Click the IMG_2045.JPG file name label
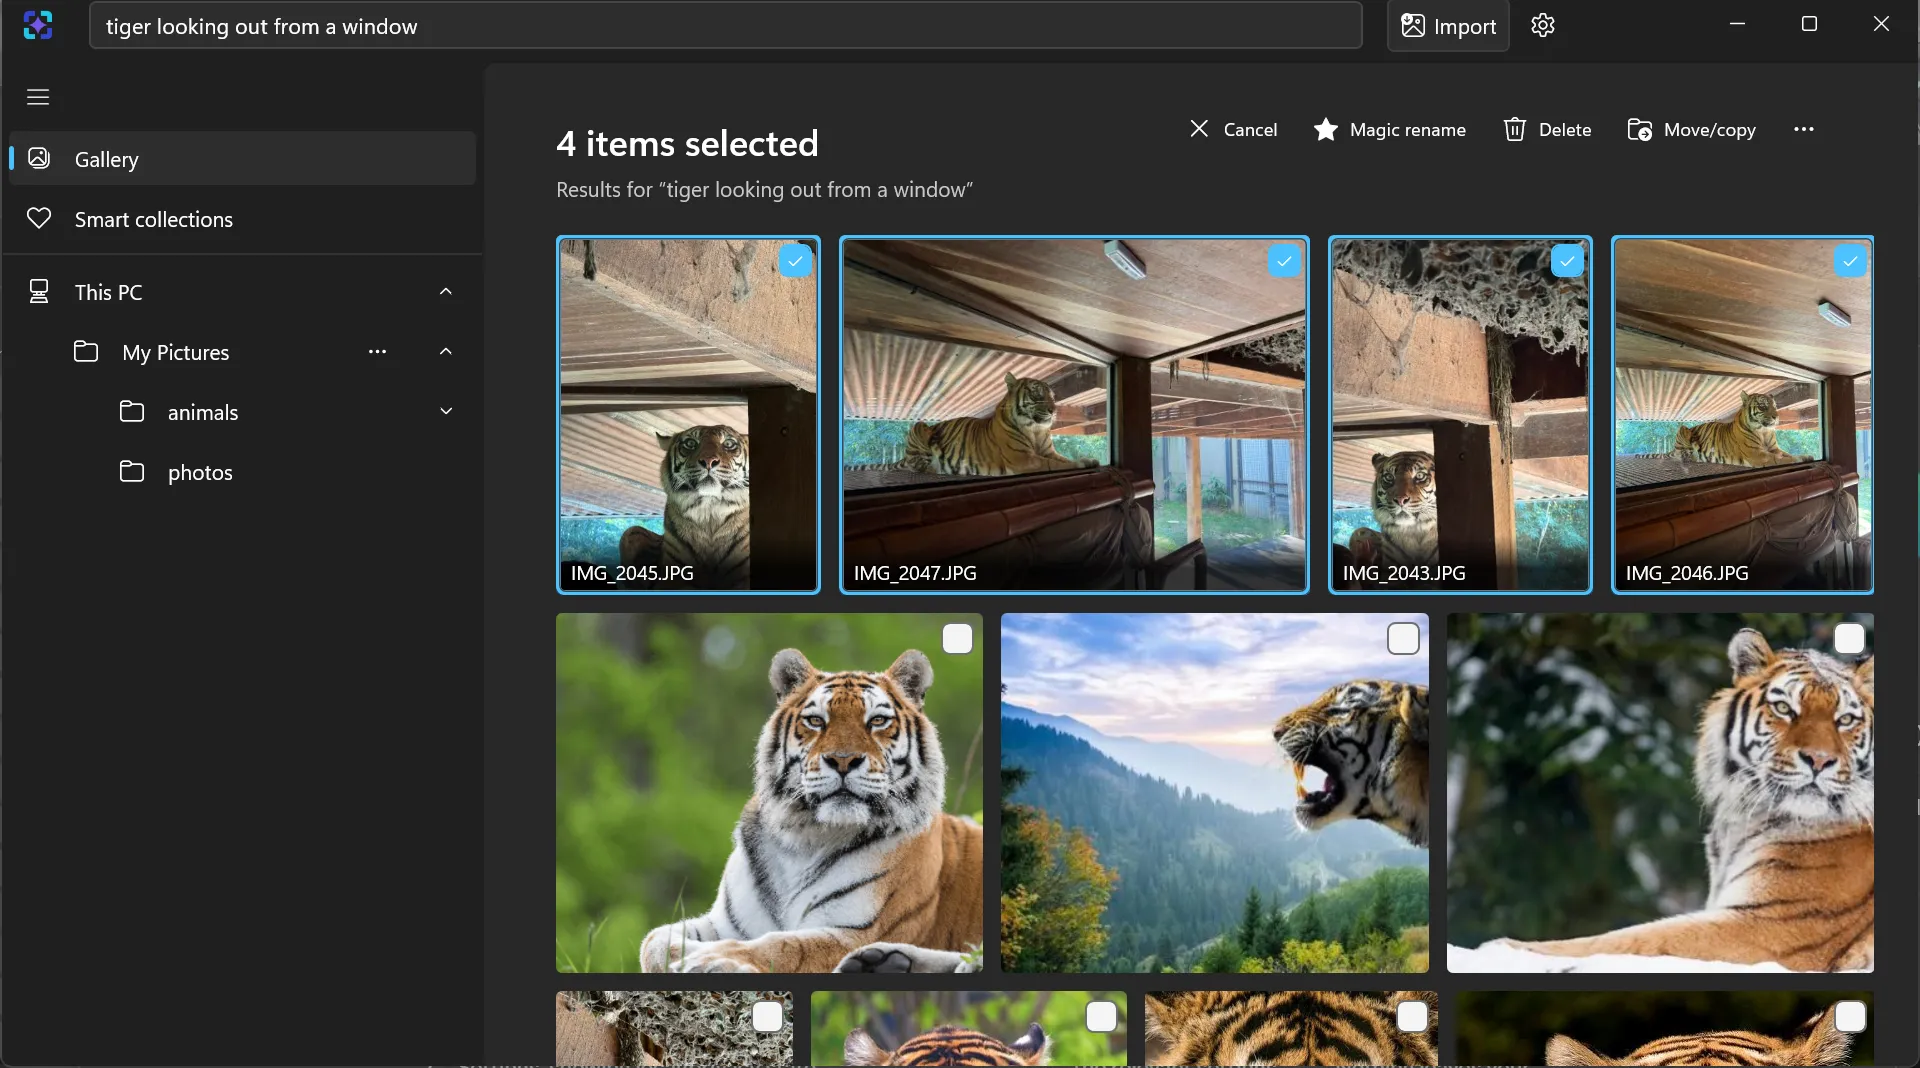This screenshot has width=1920, height=1068. point(632,573)
